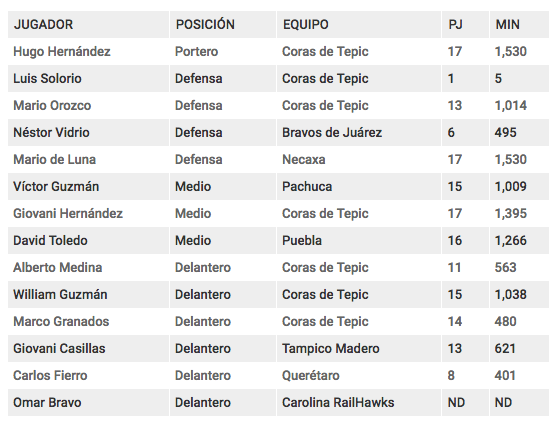Select Carlos Fierro player name
This screenshot has width=555, height=422.
coord(50,376)
